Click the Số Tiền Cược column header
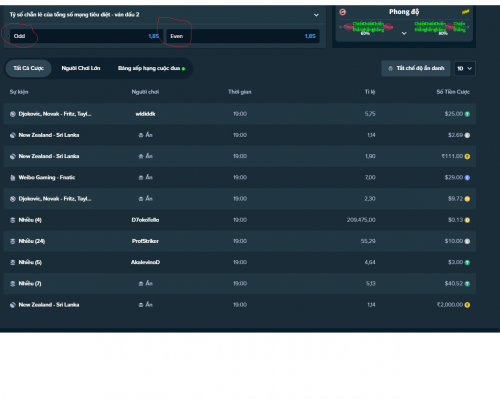 [x=453, y=92]
